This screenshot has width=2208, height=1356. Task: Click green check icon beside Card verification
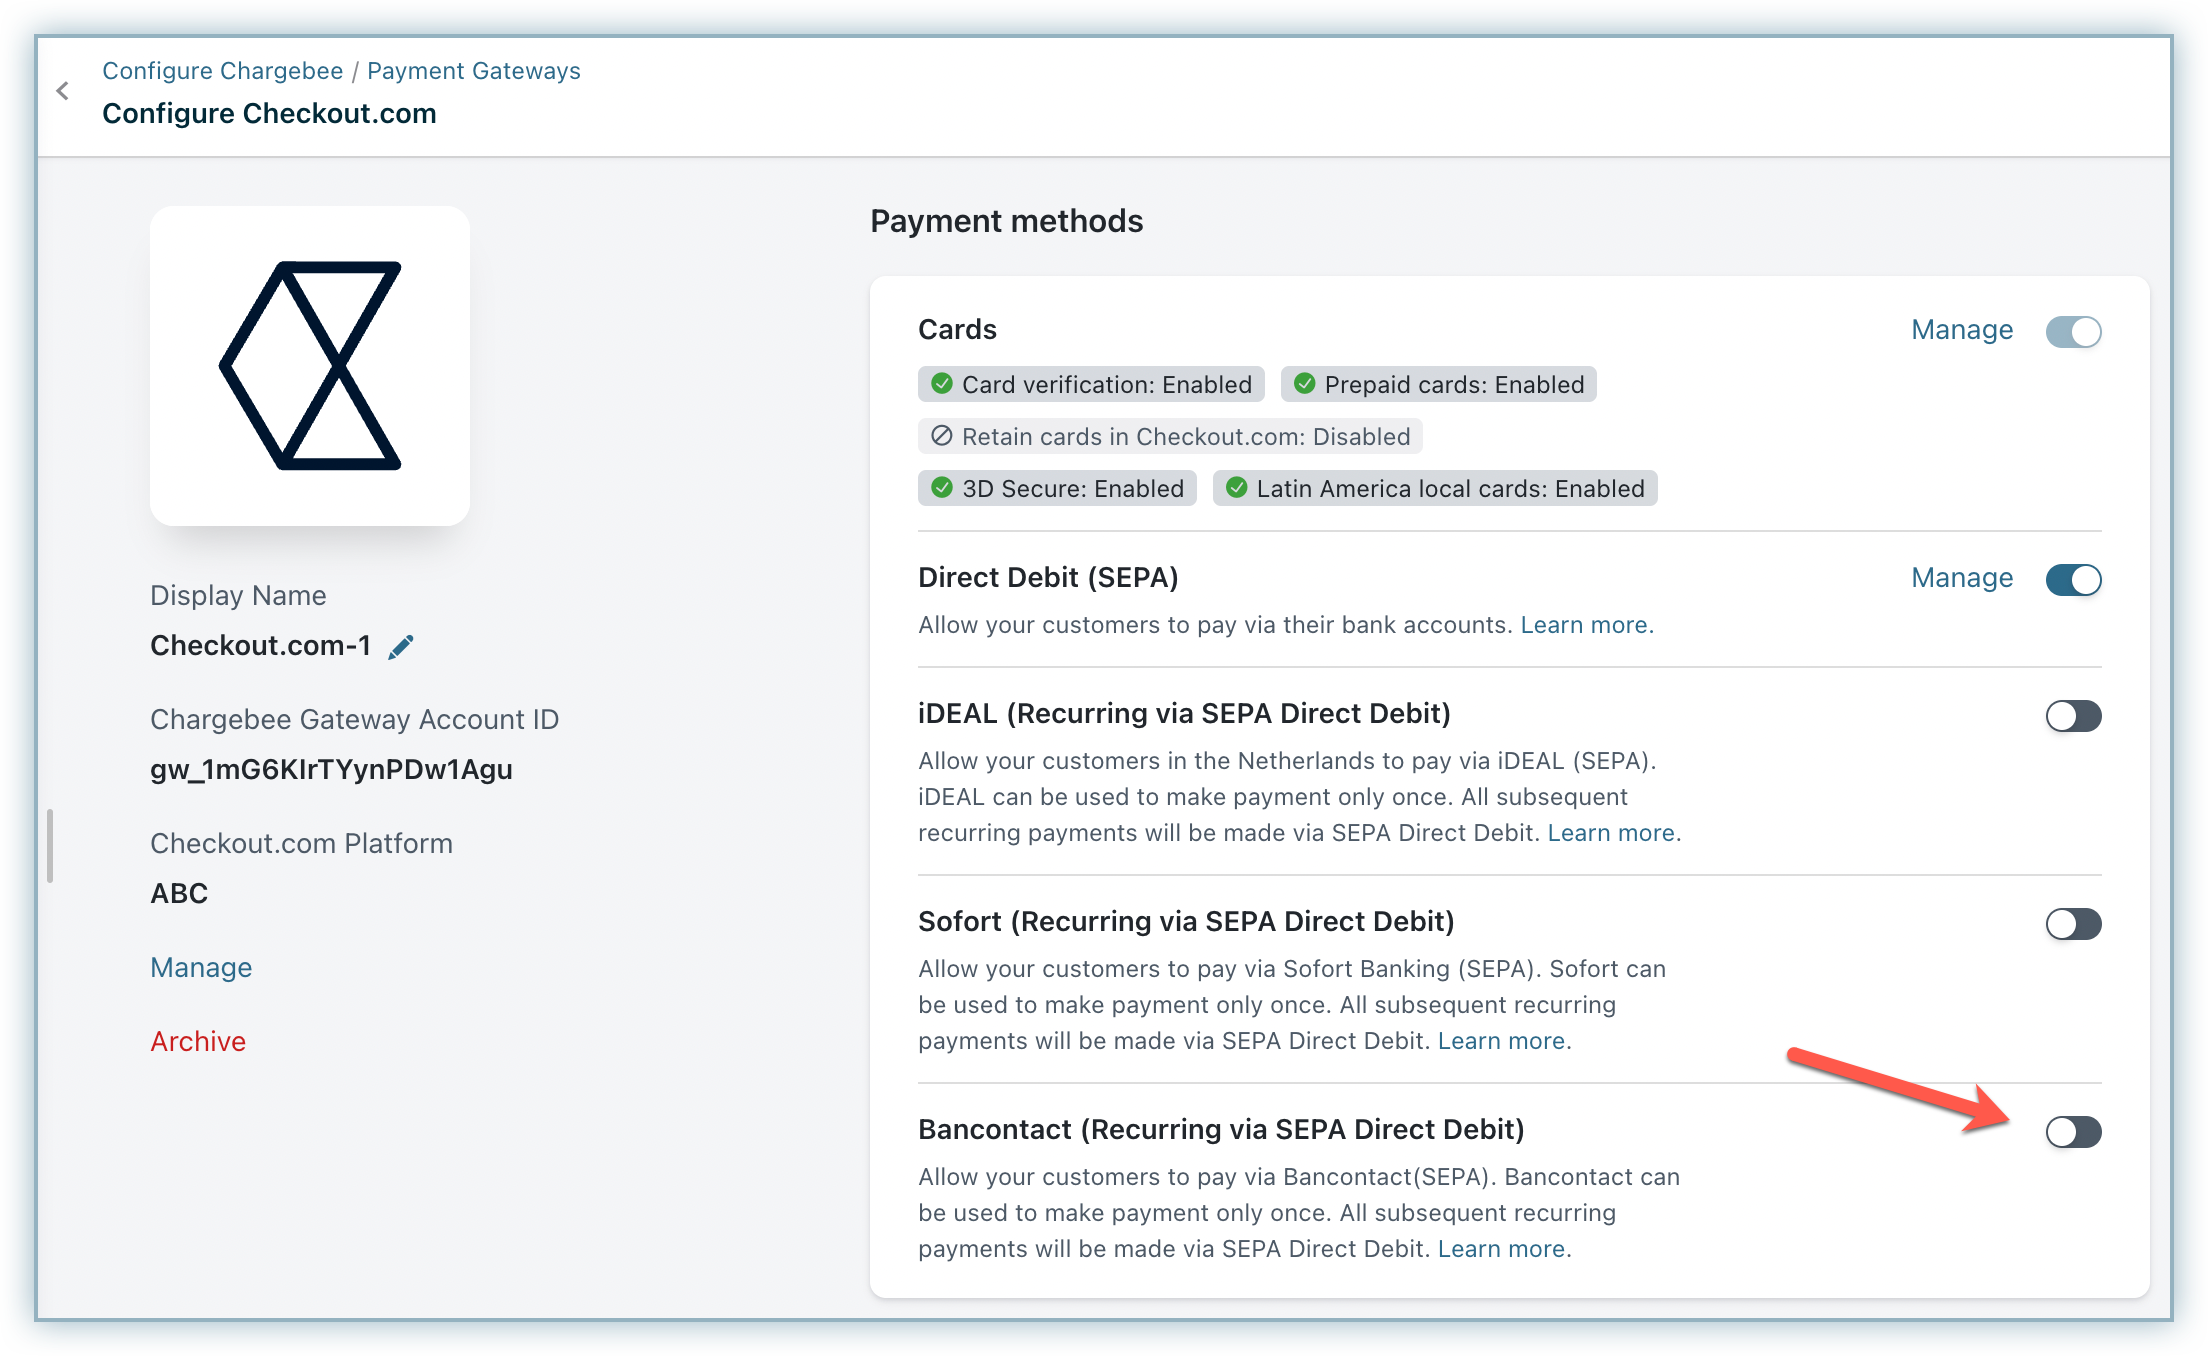click(941, 384)
